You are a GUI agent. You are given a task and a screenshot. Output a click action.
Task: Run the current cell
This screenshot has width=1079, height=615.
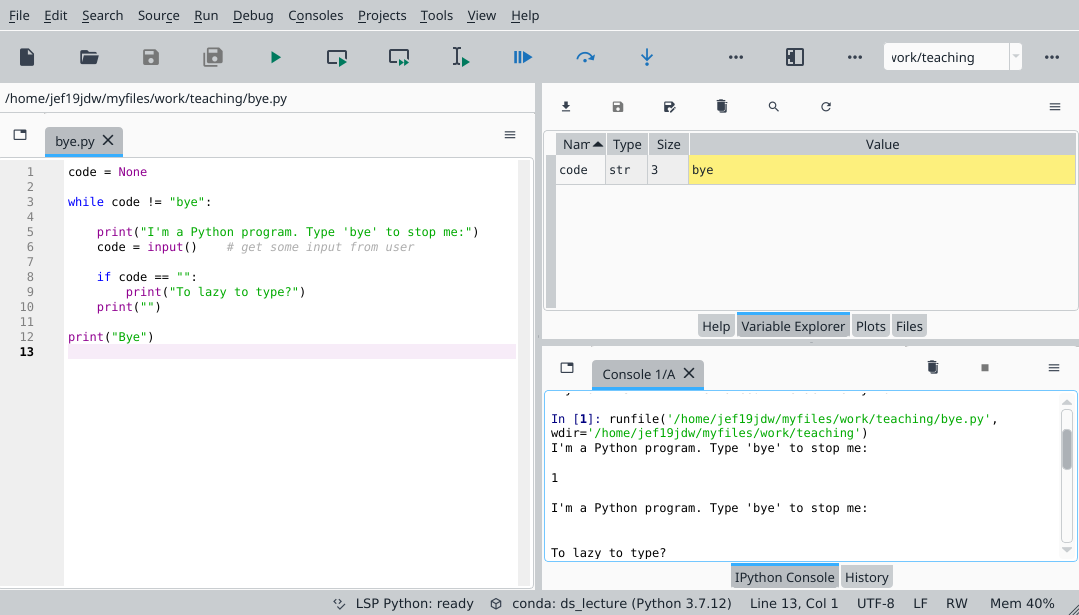[336, 57]
